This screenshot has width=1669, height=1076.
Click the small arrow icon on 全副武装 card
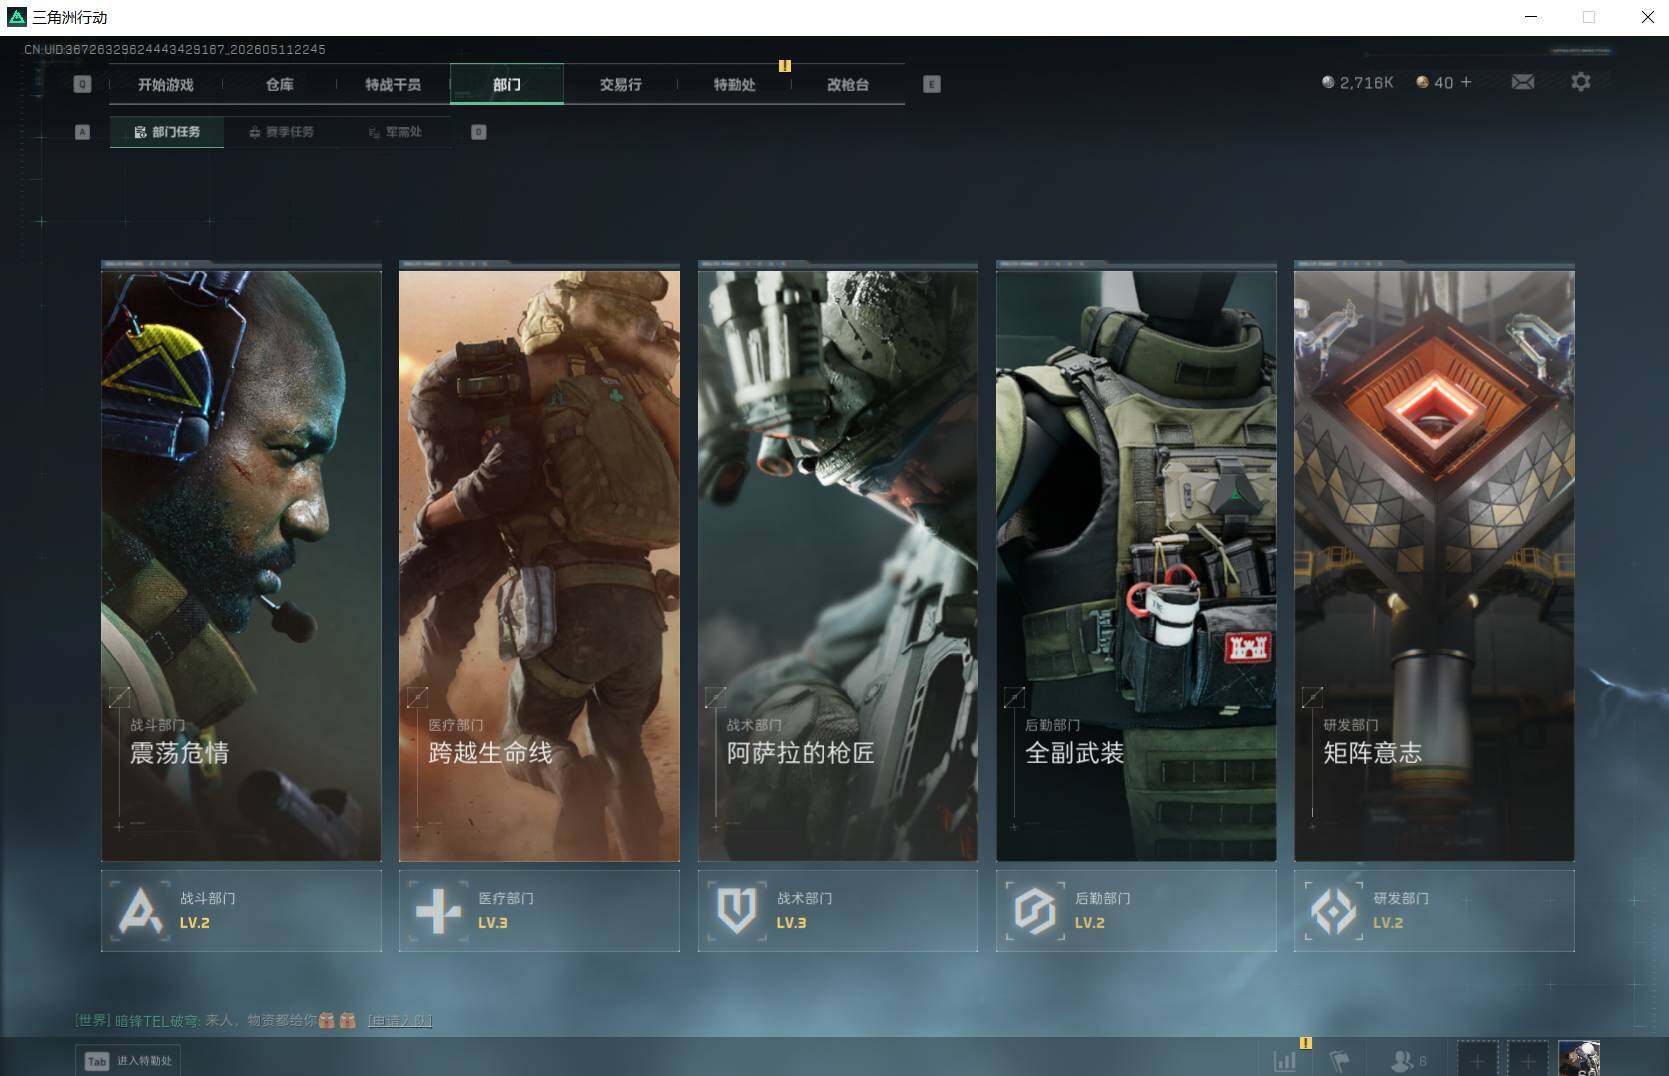[1014, 697]
